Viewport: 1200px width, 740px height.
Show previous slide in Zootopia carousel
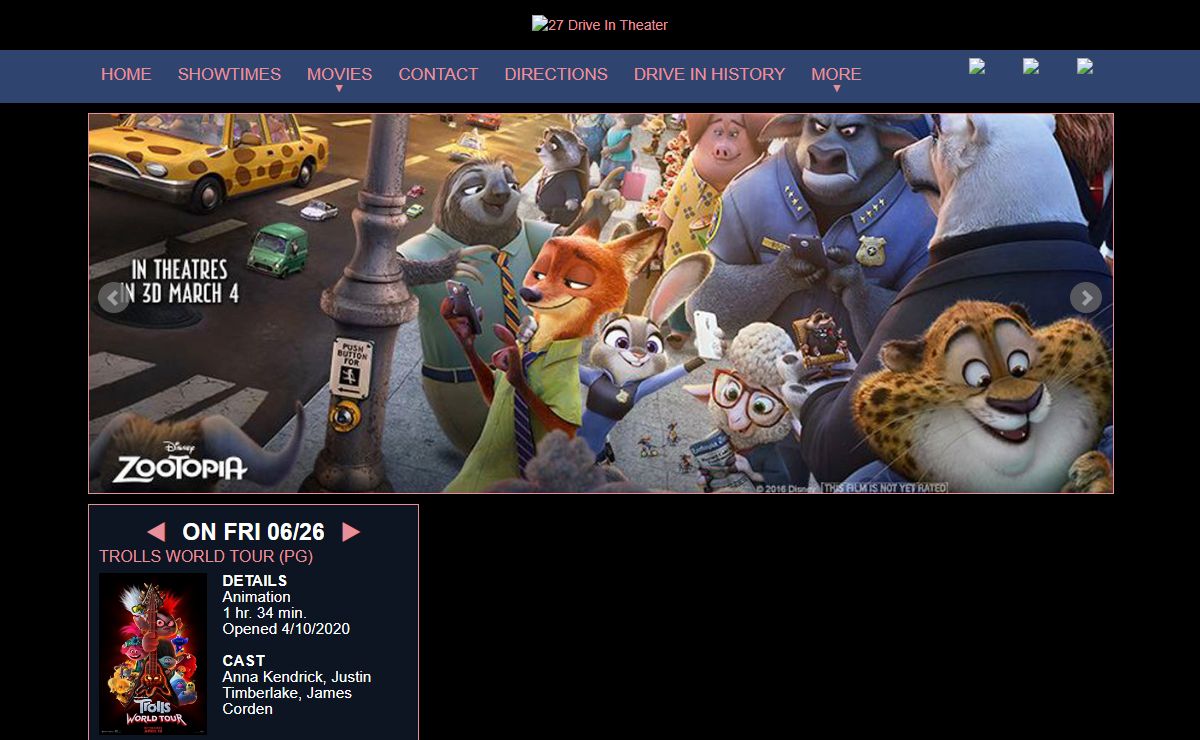point(114,297)
